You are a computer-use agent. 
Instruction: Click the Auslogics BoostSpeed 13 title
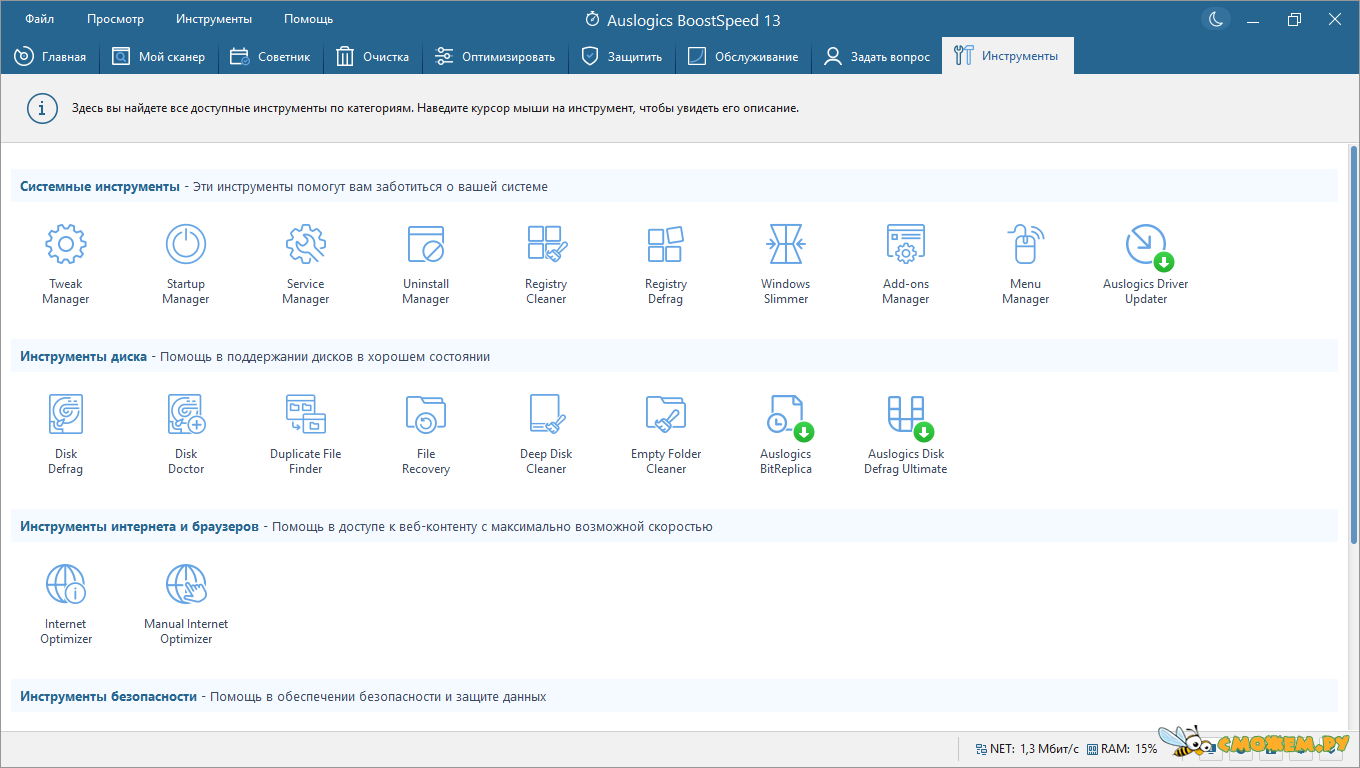[x=693, y=20]
